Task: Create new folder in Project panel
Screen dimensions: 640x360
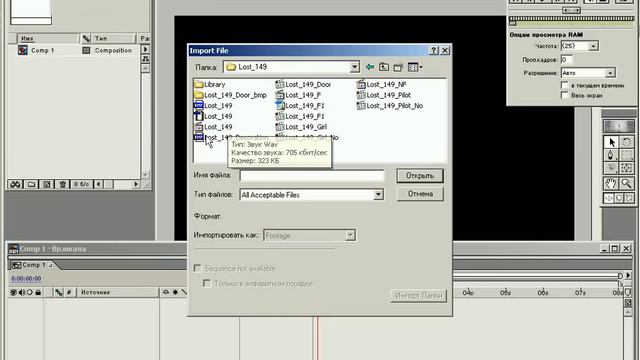Action: 31,184
